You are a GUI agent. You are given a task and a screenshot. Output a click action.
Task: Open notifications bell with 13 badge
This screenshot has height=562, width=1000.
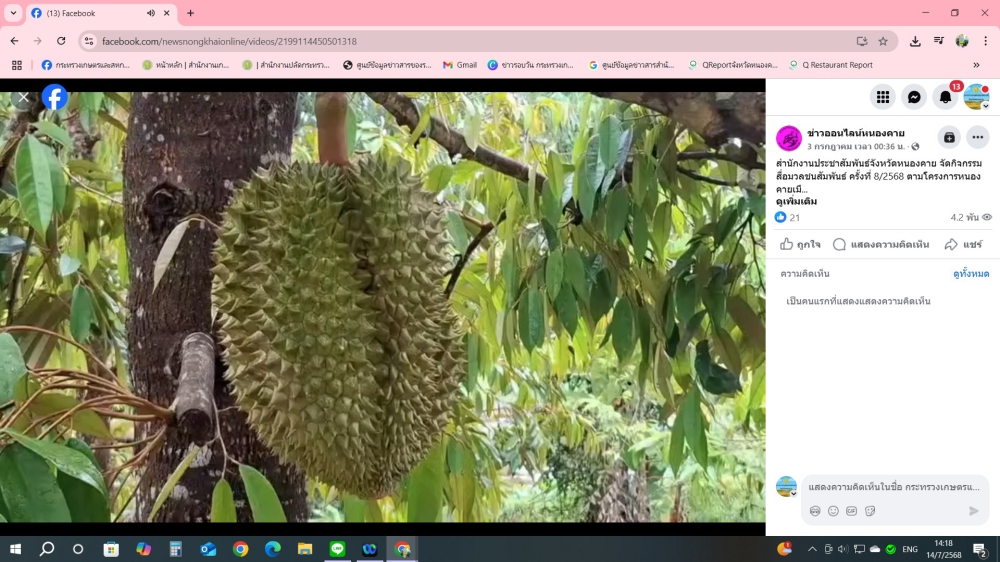tap(945, 97)
